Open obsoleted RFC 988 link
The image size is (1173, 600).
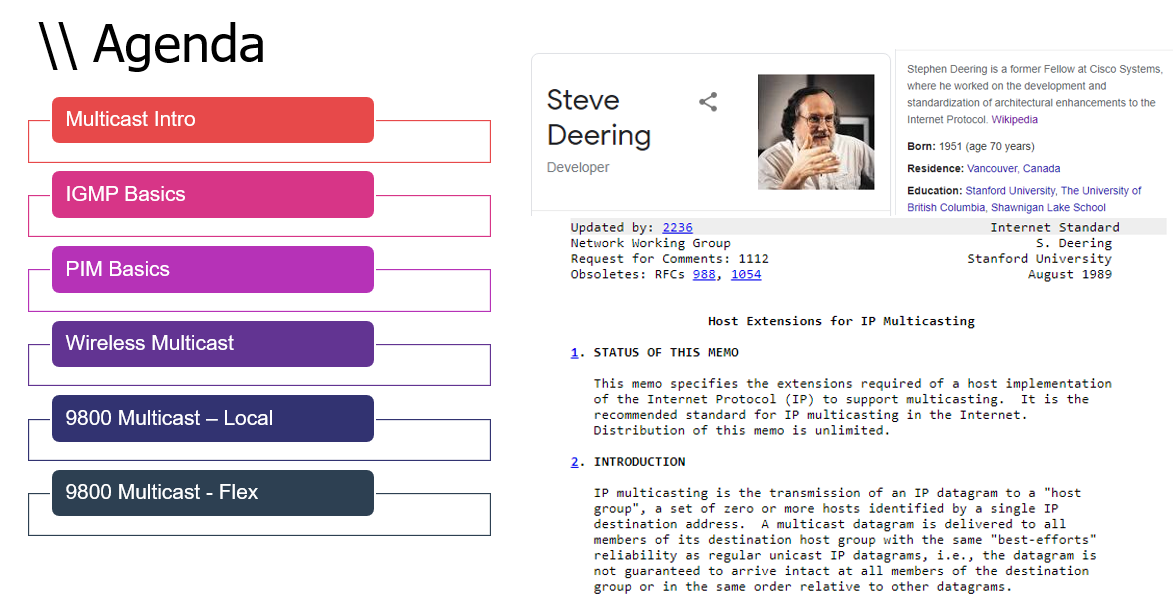click(x=704, y=274)
